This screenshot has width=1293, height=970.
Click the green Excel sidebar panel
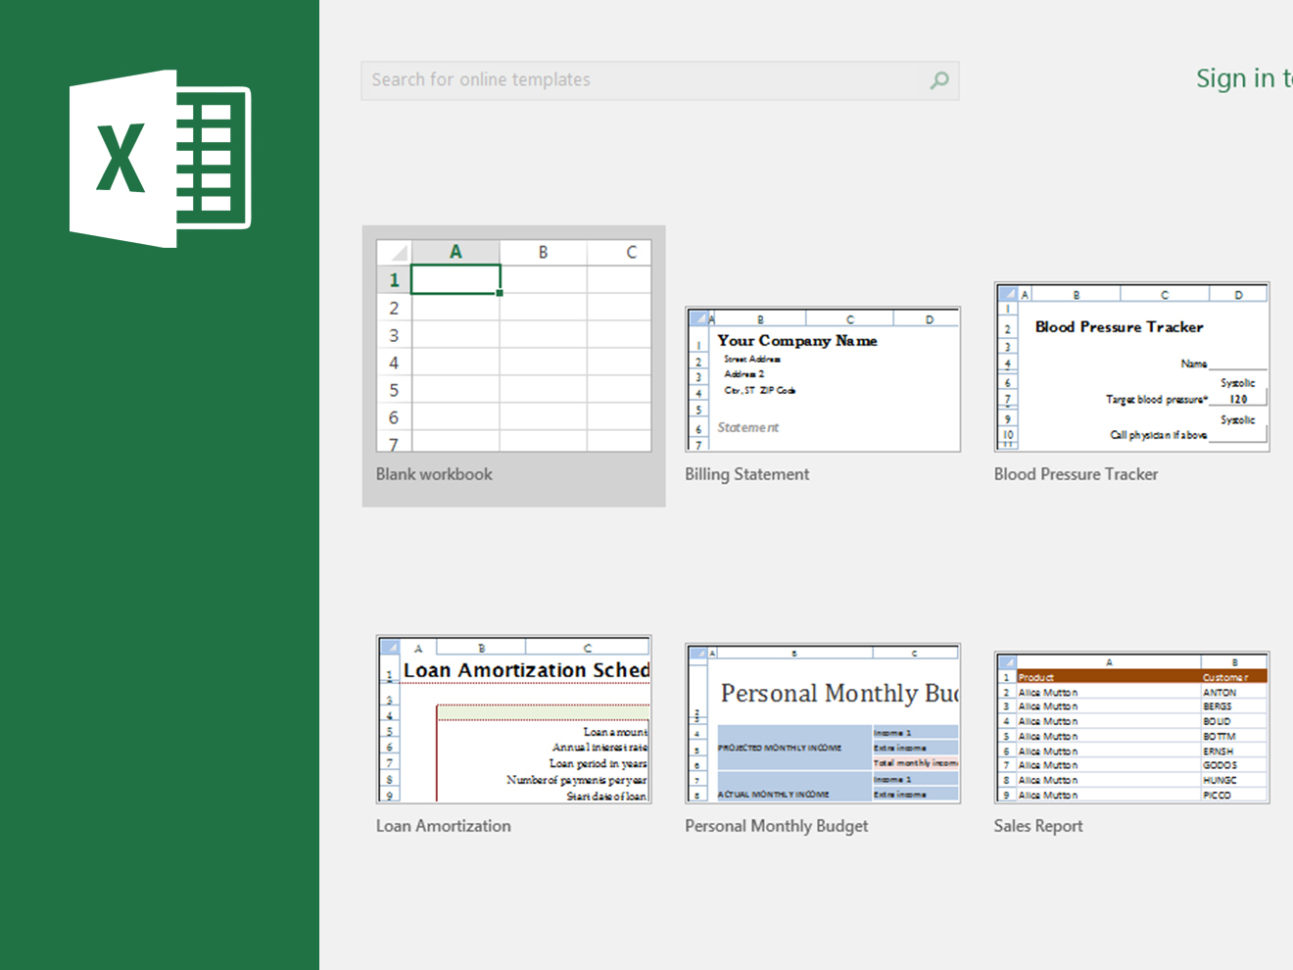coord(160,600)
